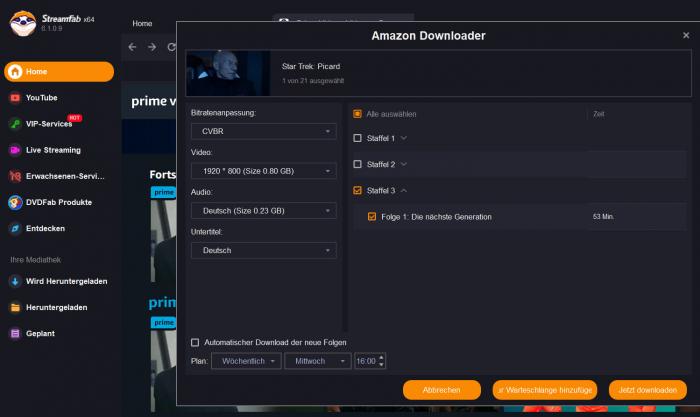
Task: Open the Home sidebar item
Action: click(59, 71)
